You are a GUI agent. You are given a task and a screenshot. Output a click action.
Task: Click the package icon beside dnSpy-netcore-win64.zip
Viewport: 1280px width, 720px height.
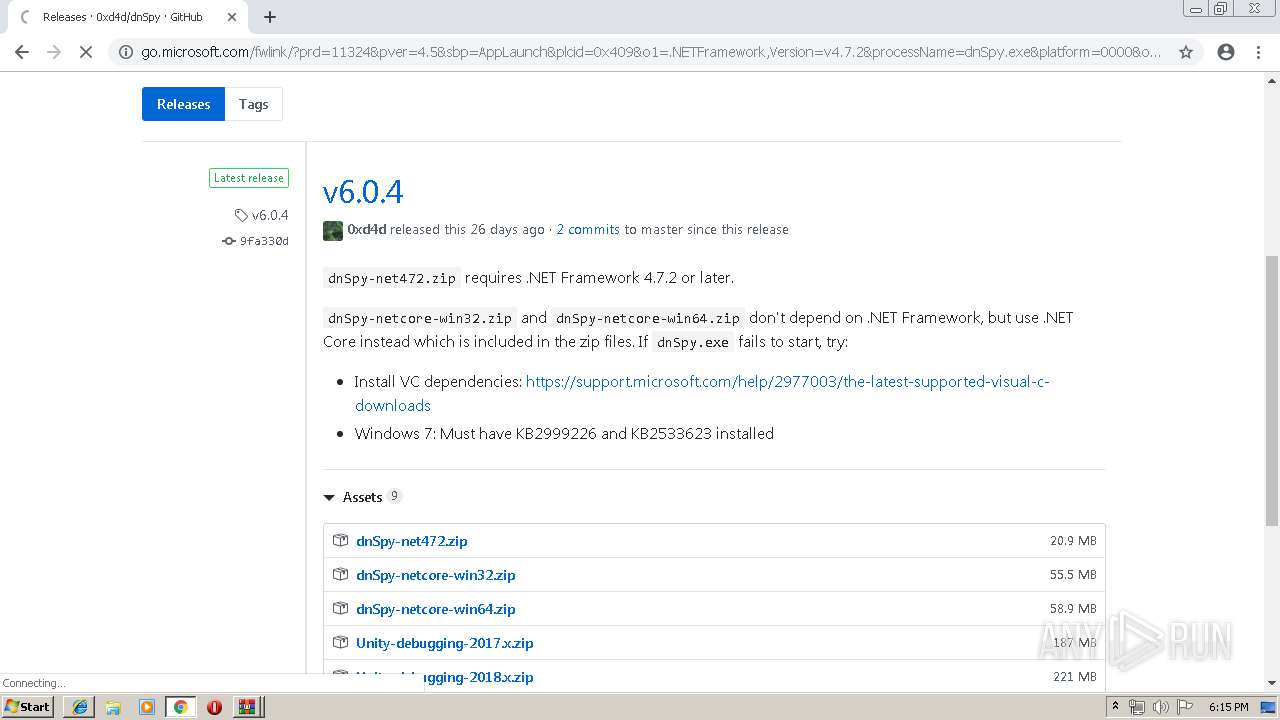click(340, 608)
